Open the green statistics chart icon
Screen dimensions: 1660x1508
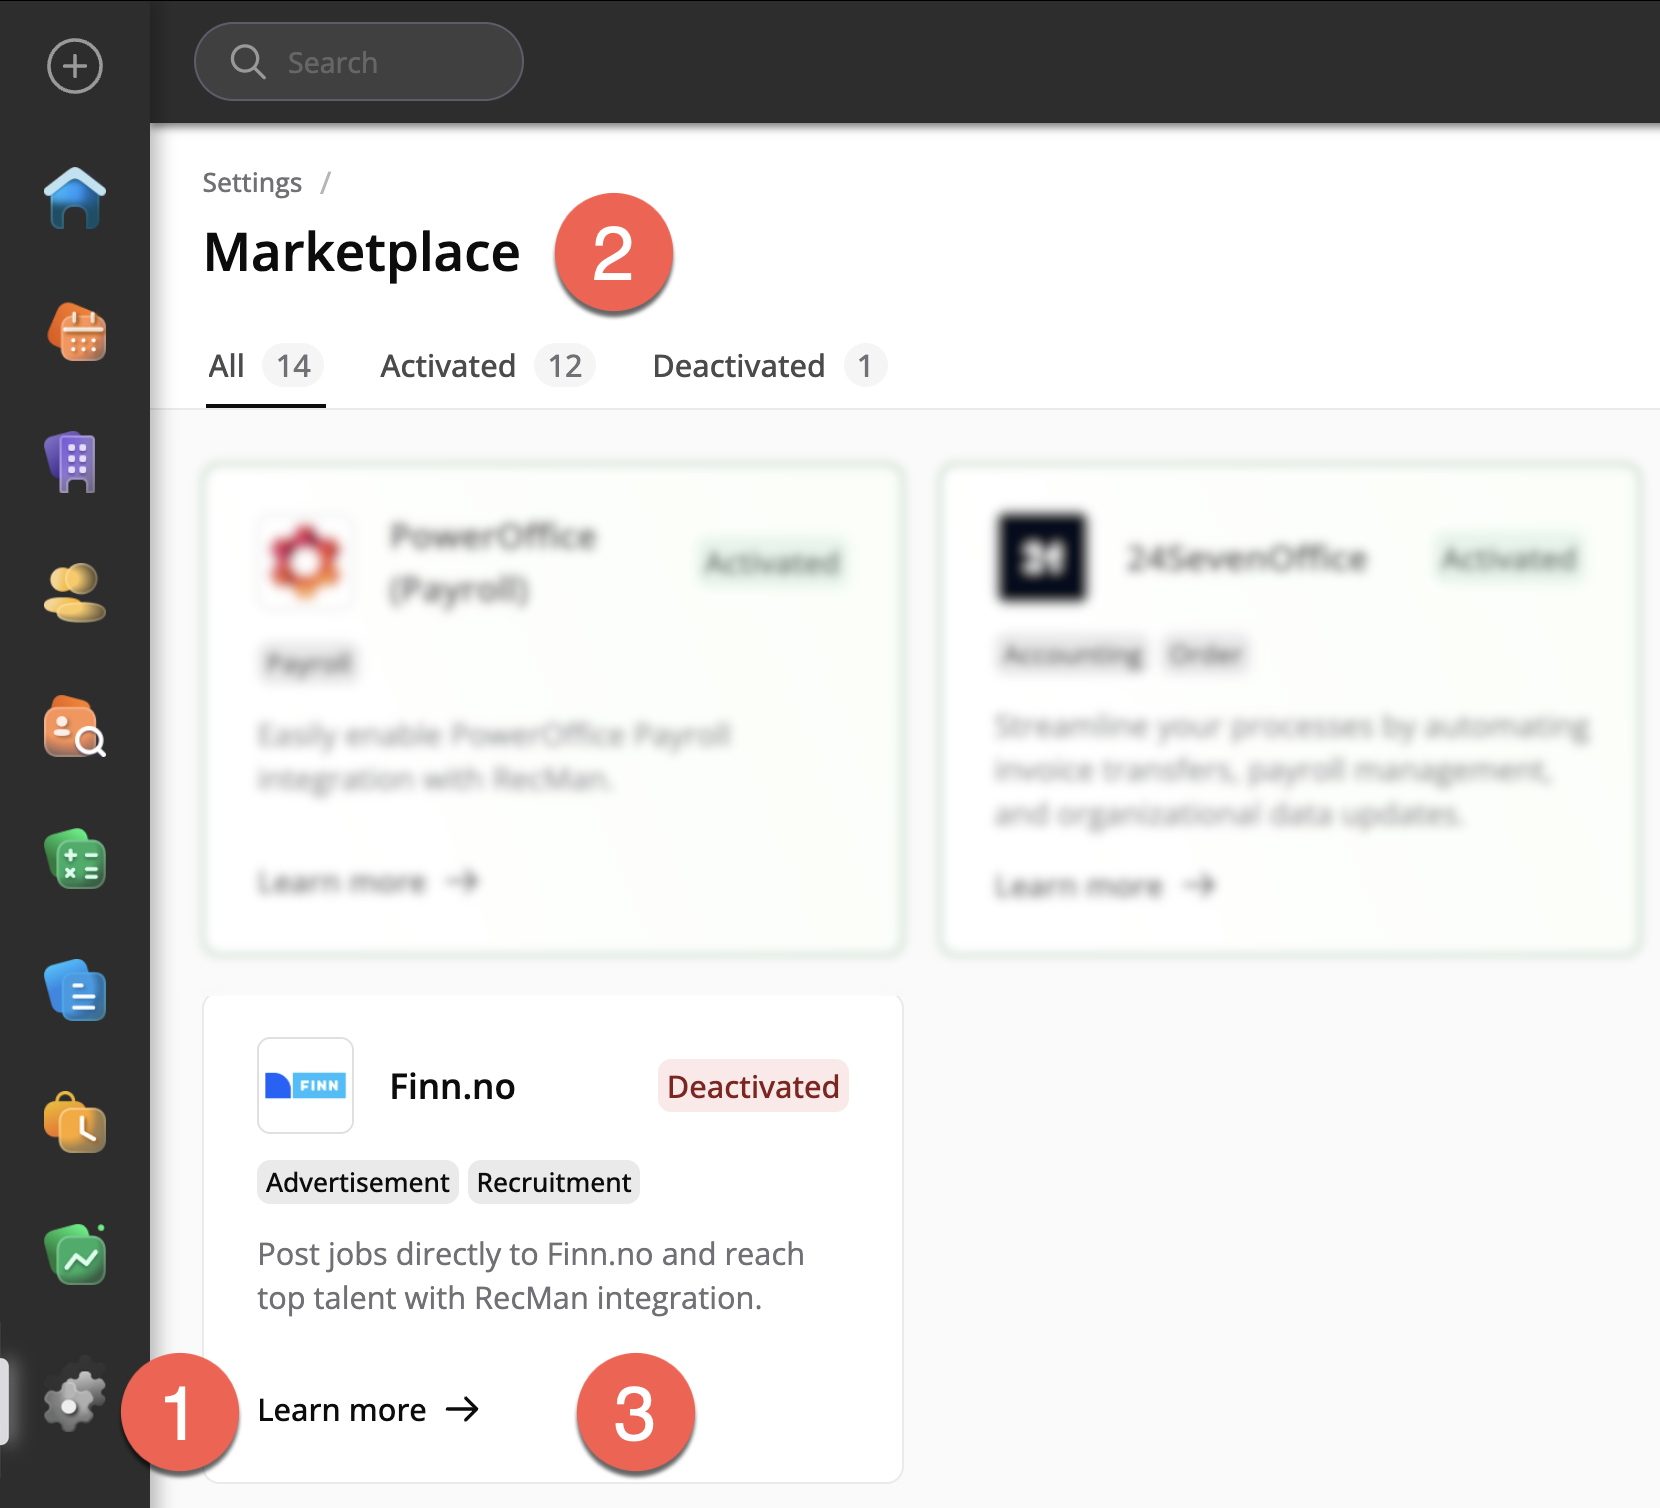coord(75,1255)
